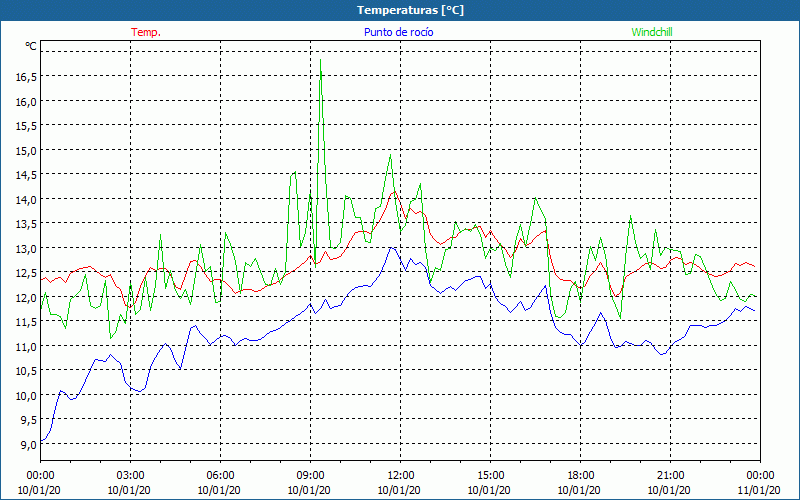800x500 pixels.
Task: Click the 11,5 y-axis value
Action: 27,321
